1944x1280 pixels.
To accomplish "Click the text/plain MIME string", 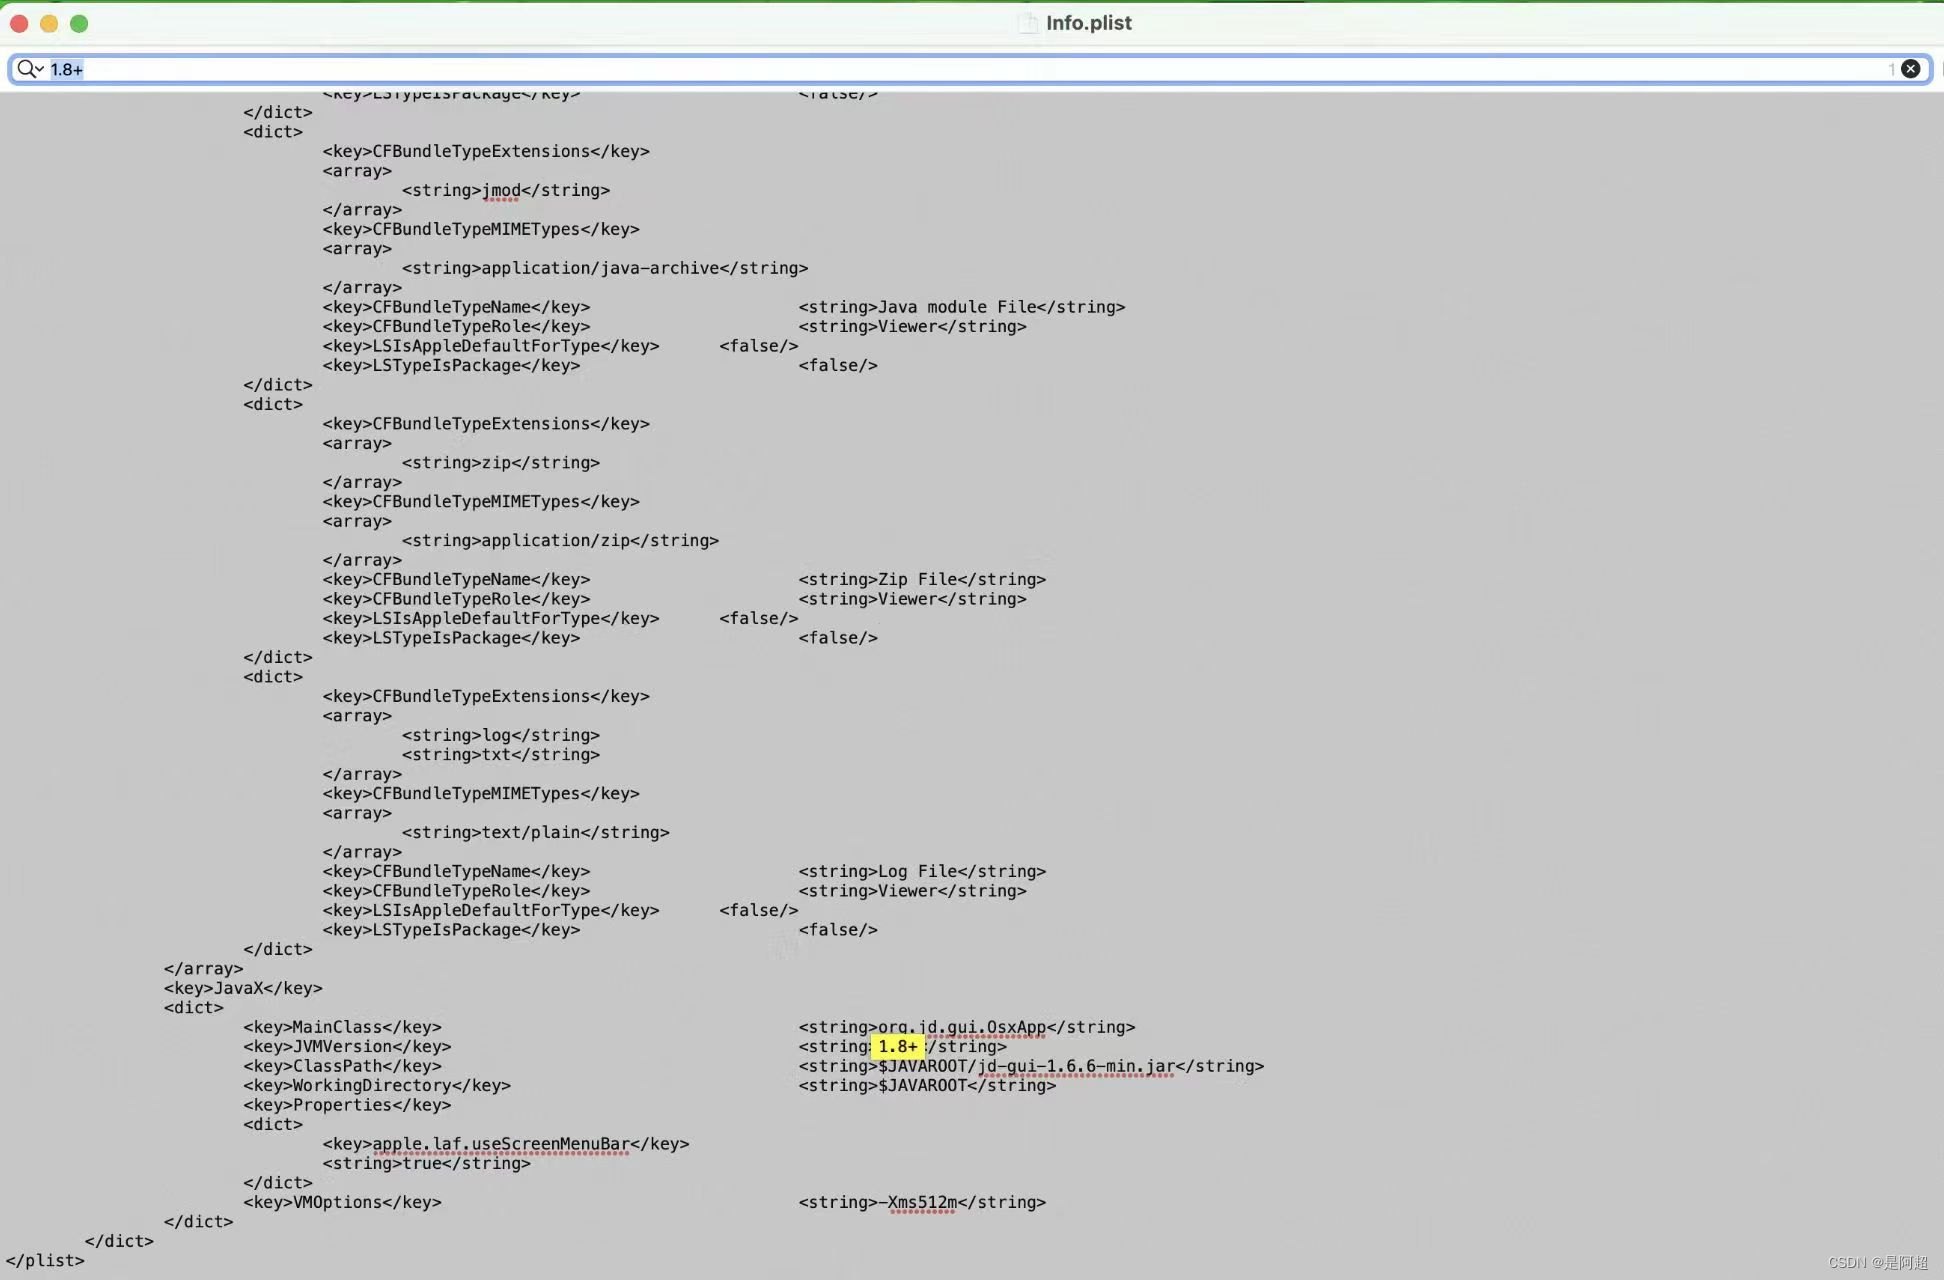I will coord(536,832).
